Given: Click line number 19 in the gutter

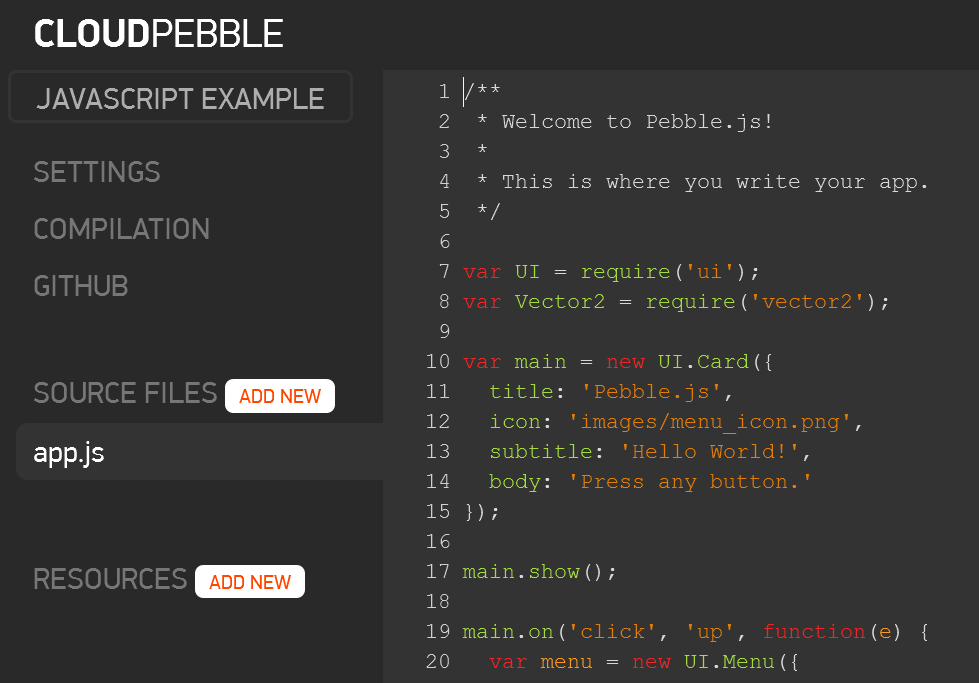Looking at the screenshot, I should 438,631.
